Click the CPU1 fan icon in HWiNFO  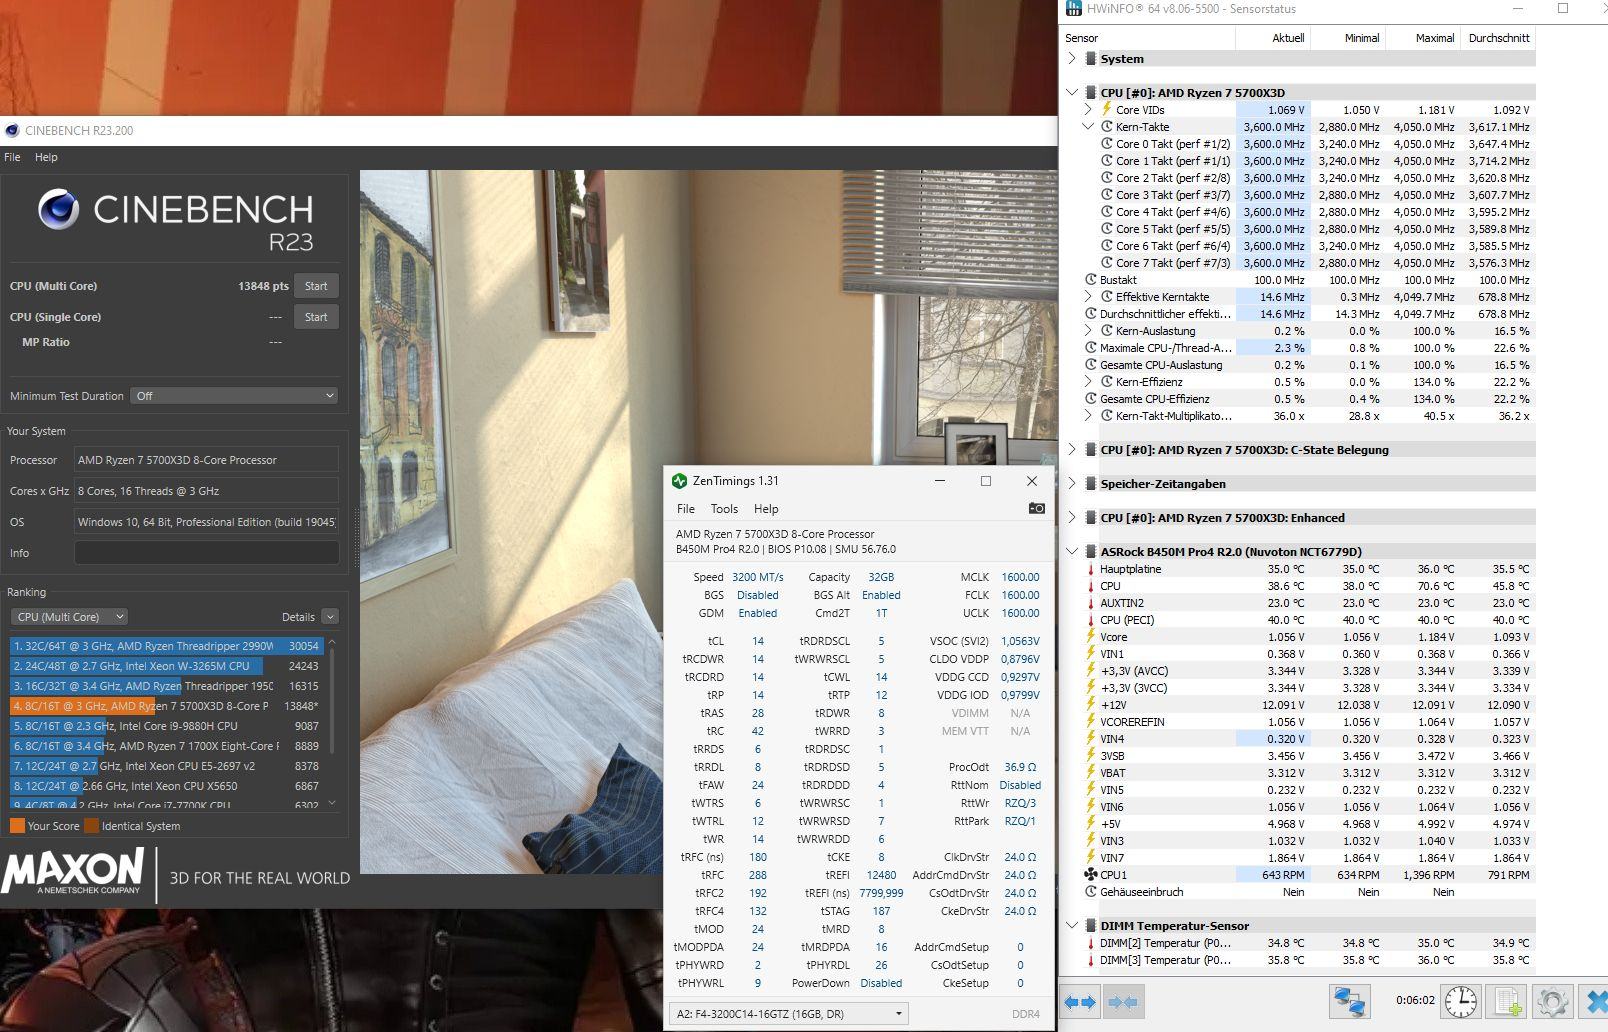[1091, 875]
